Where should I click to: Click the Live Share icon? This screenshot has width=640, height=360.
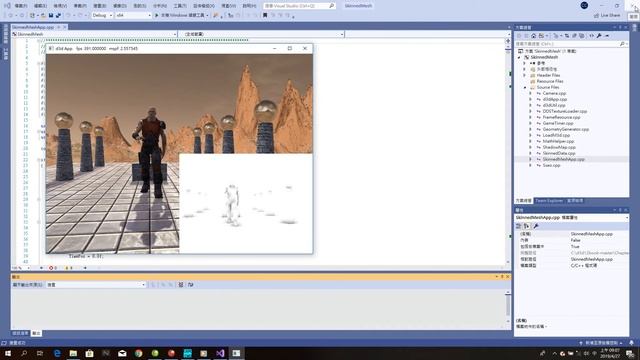(x=596, y=15)
